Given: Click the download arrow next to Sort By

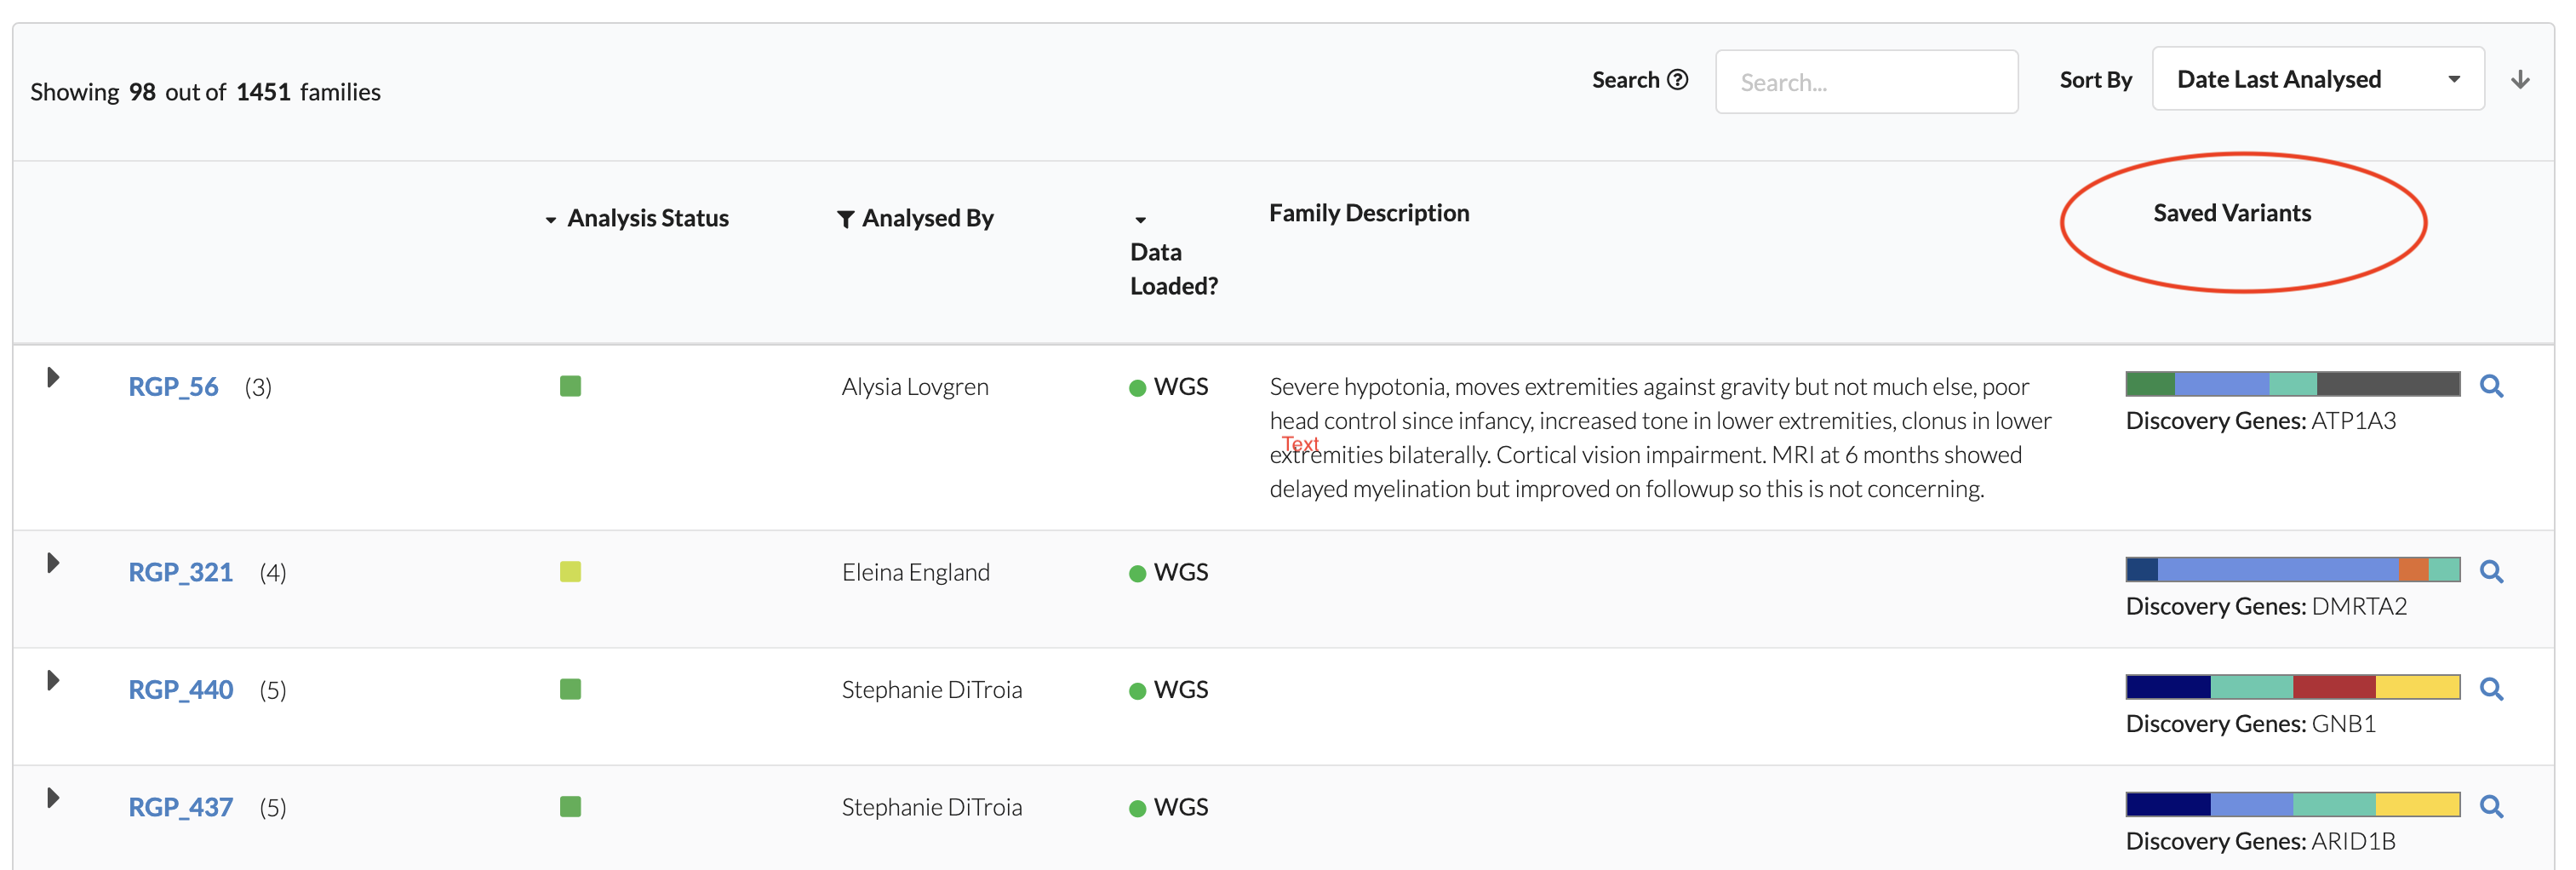Looking at the screenshot, I should [x=2522, y=79].
